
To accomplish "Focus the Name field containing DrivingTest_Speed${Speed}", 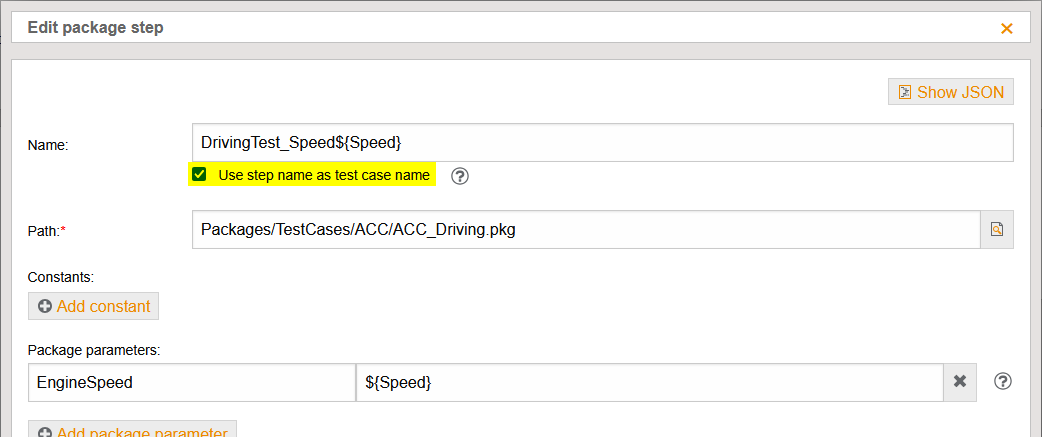I will click(602, 142).
